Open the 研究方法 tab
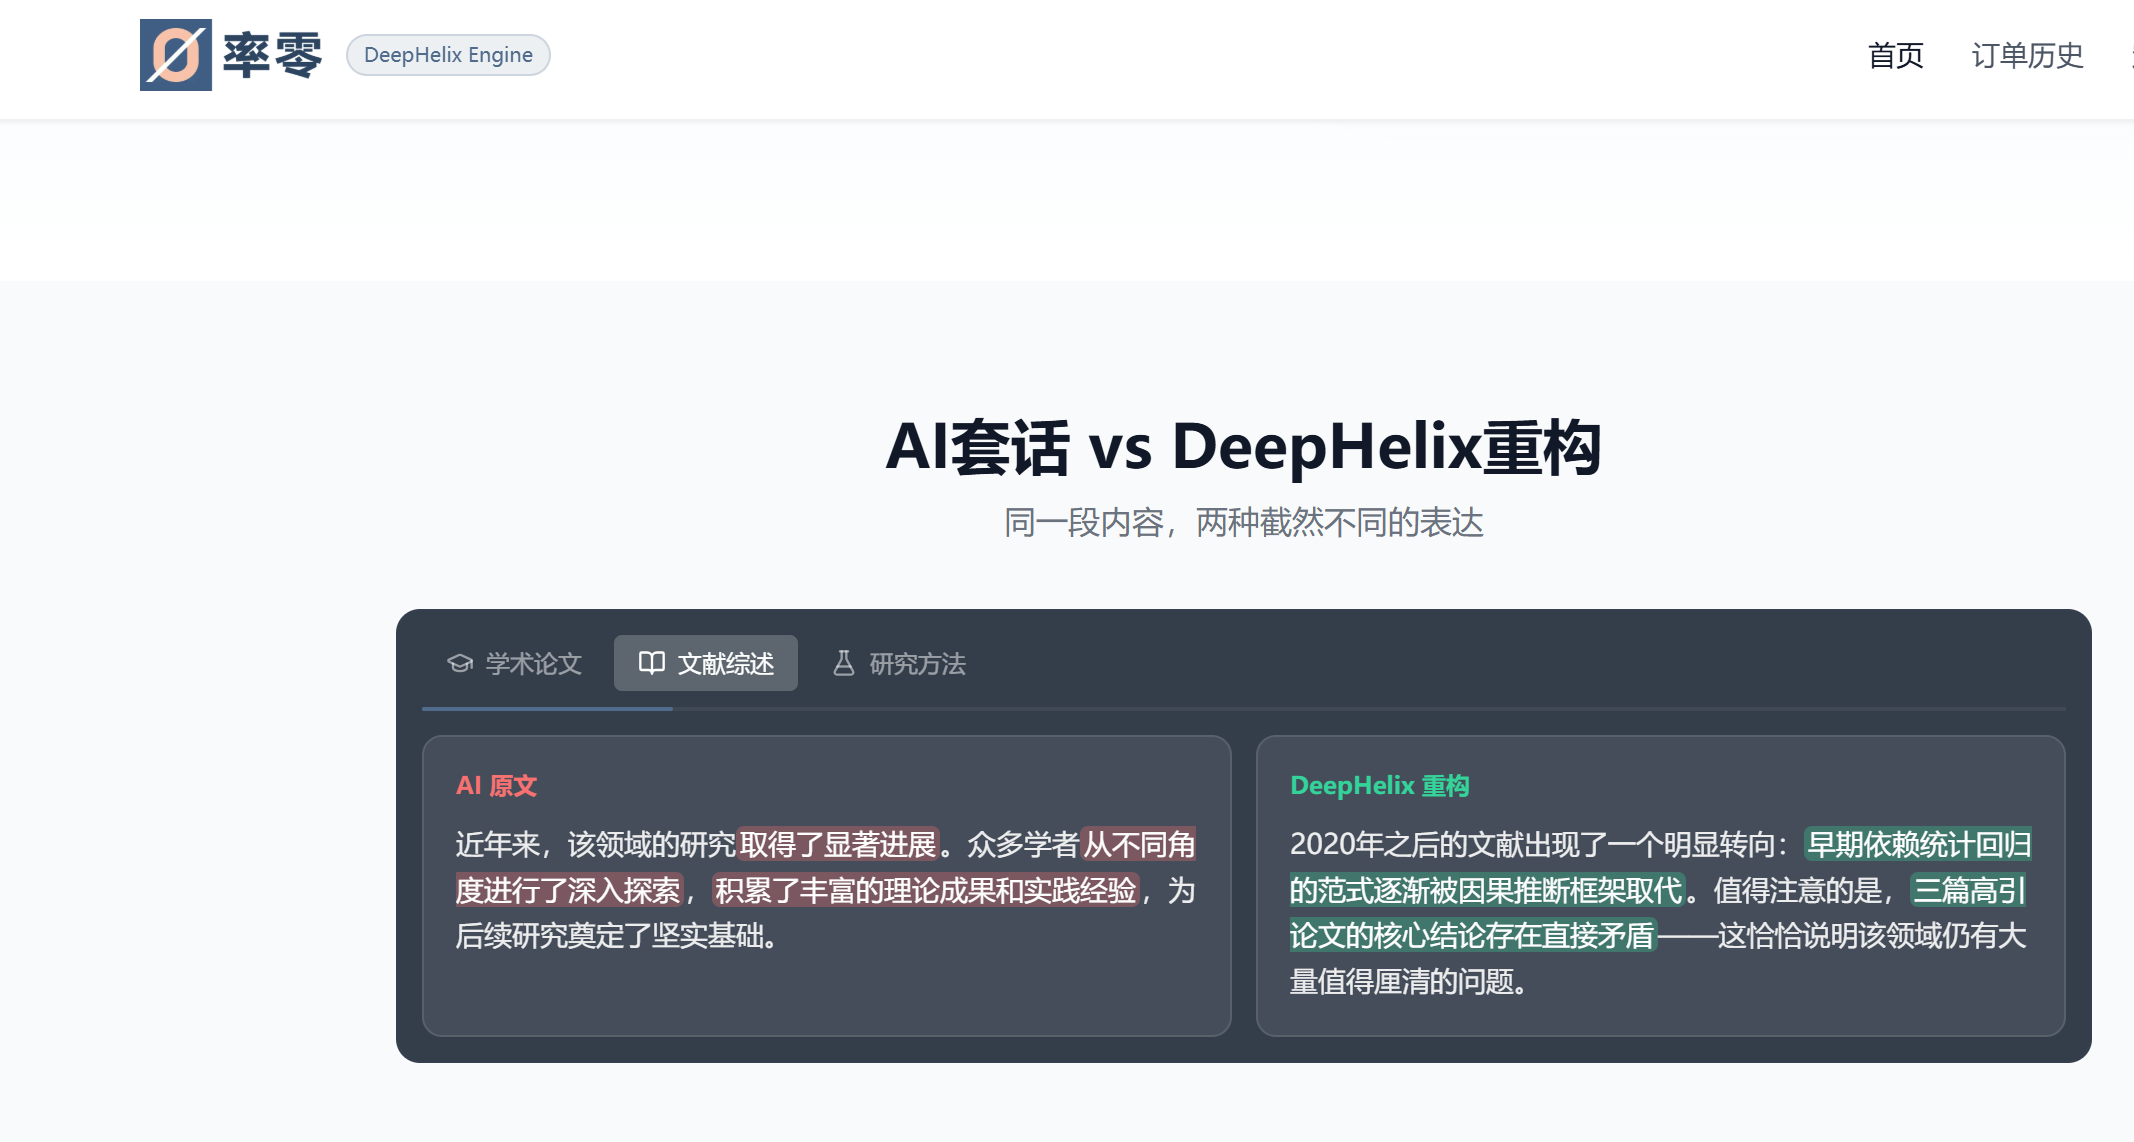 916,664
